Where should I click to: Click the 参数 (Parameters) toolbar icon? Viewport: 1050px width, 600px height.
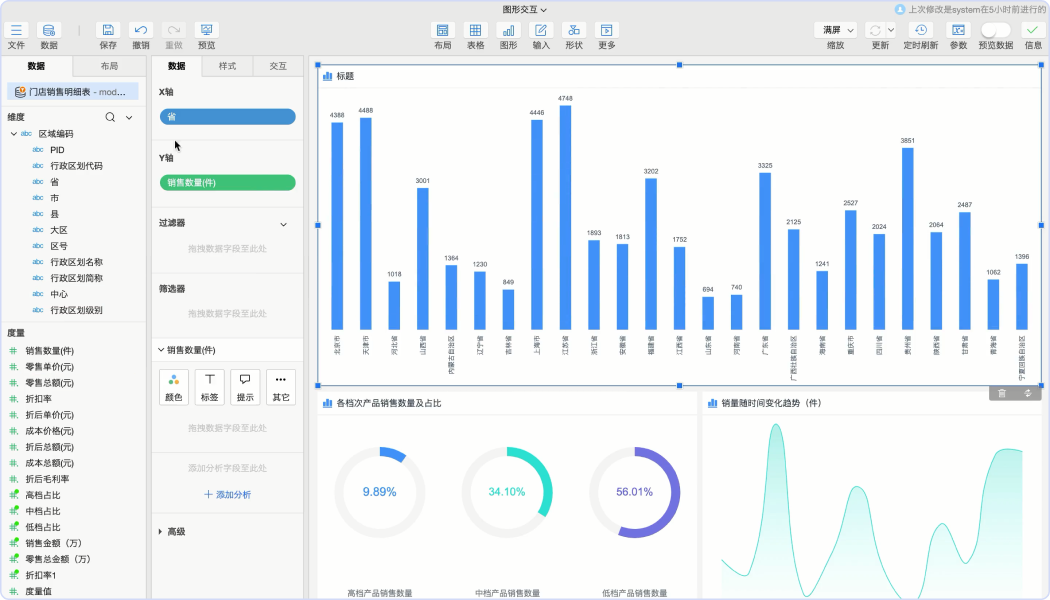point(958,31)
